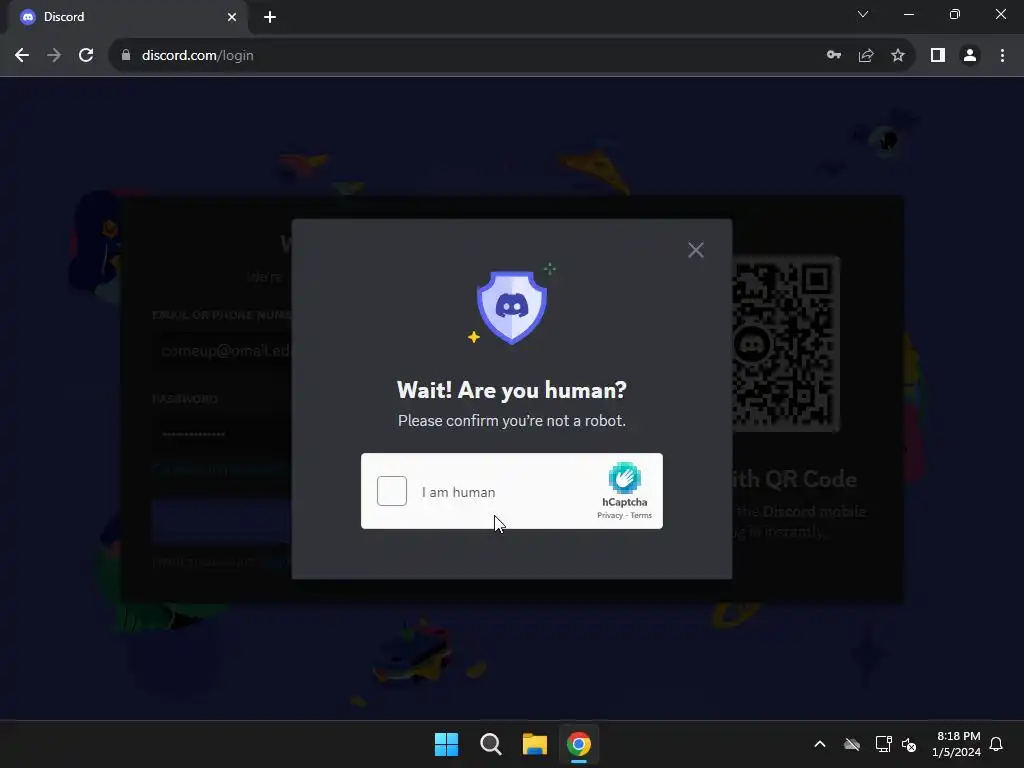Viewport: 1024px width, 768px height.
Task: Select the Discord browser tab
Action: tap(127, 17)
